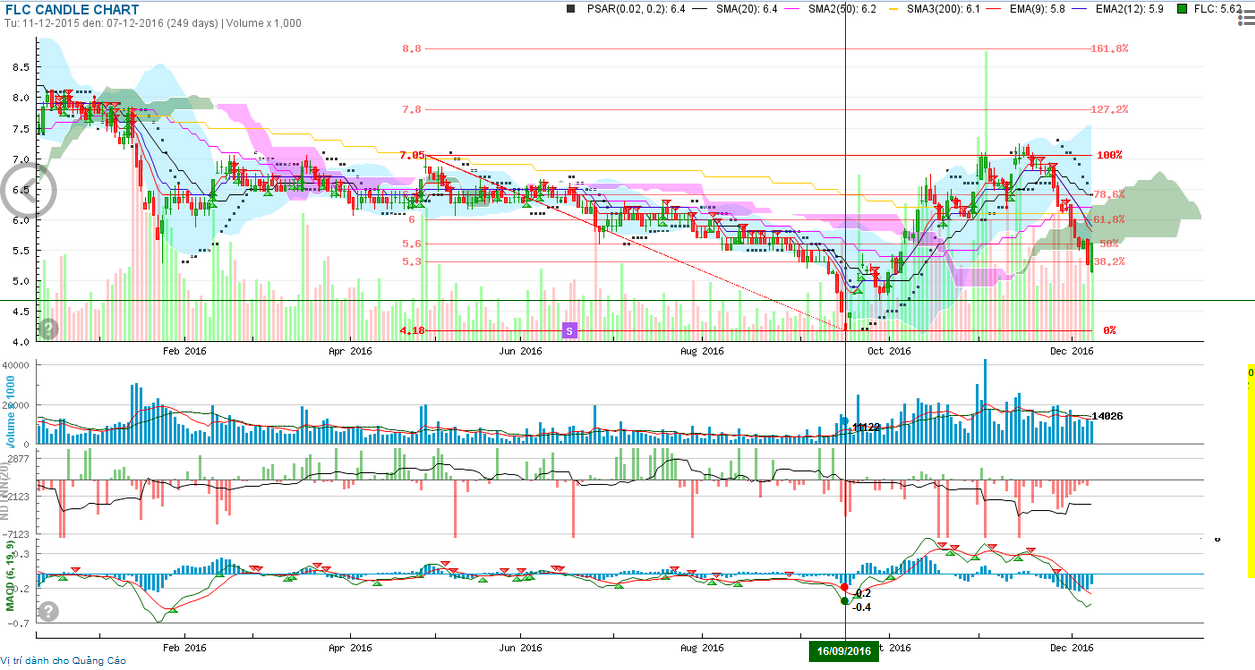
Task: Click the circular back arrow on chart
Action: click(x=26, y=190)
